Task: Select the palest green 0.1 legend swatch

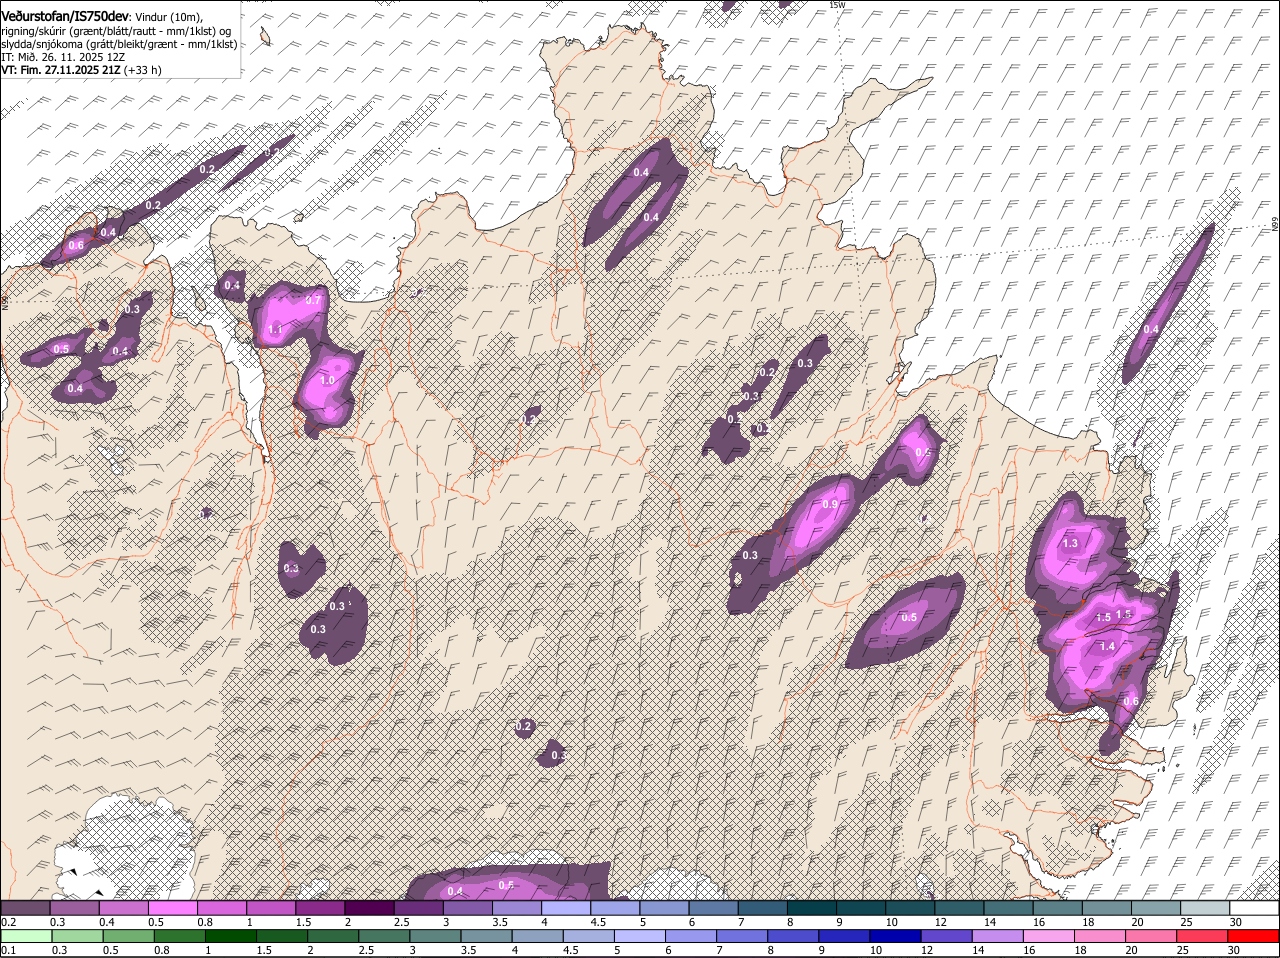Action: 25,936
